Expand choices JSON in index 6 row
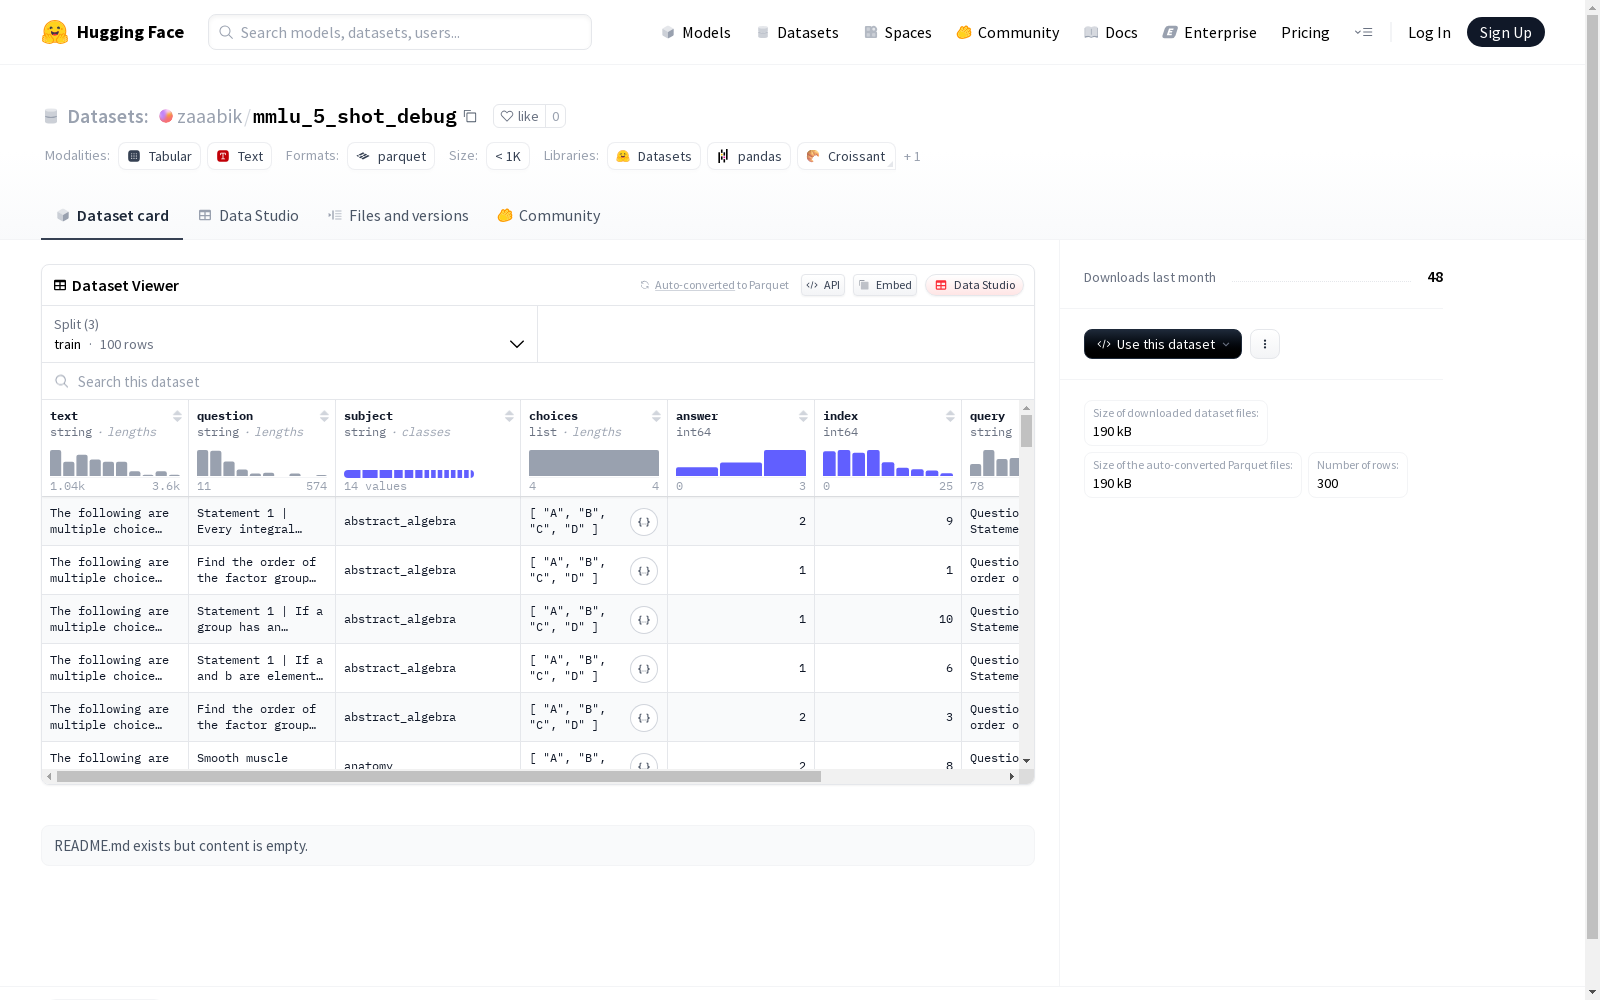The width and height of the screenshot is (1600, 1000). [x=644, y=669]
